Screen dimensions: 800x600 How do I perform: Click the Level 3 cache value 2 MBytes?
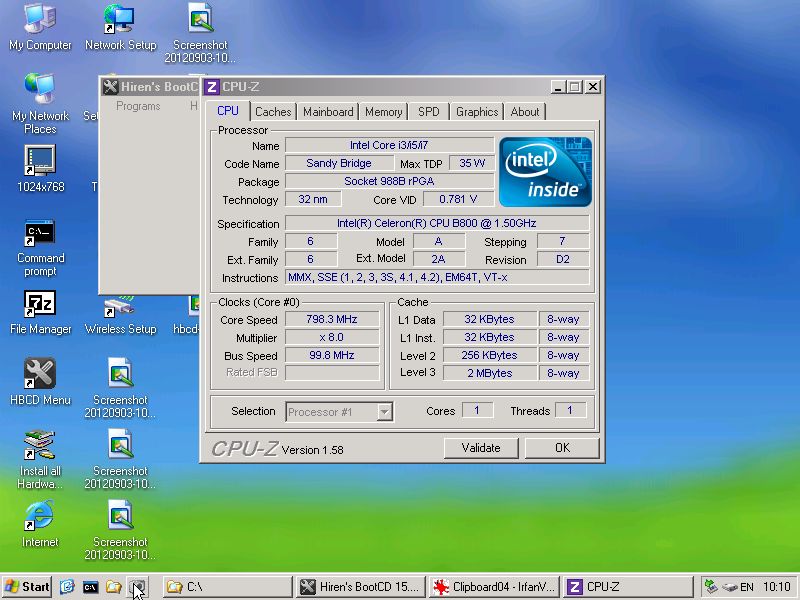490,373
